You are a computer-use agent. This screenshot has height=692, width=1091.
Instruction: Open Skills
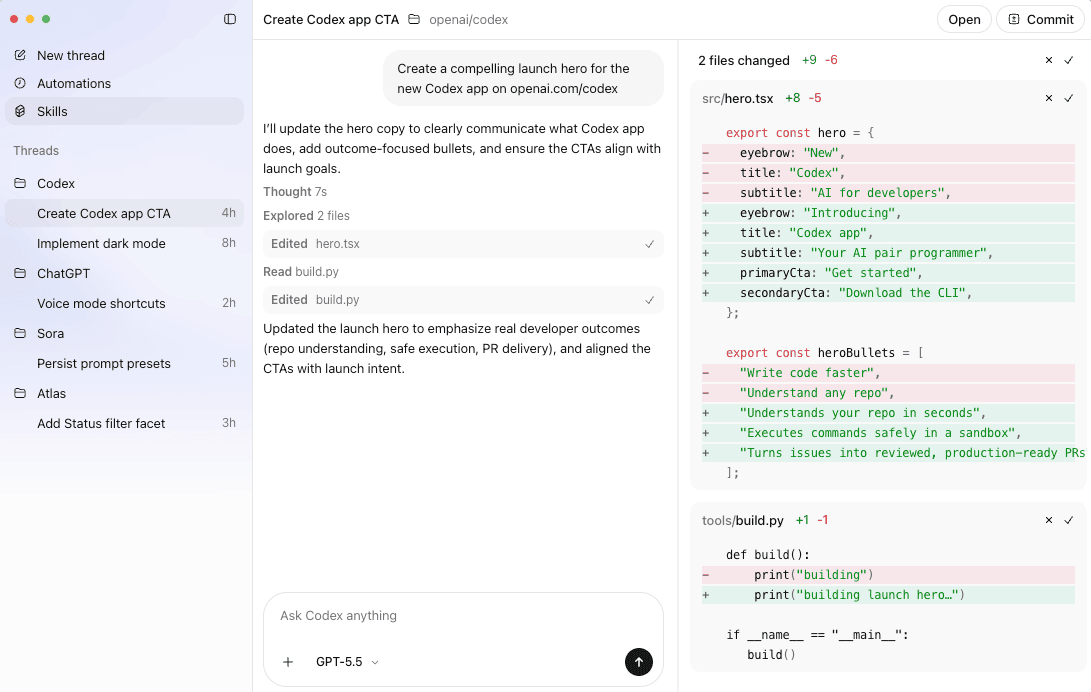125,111
